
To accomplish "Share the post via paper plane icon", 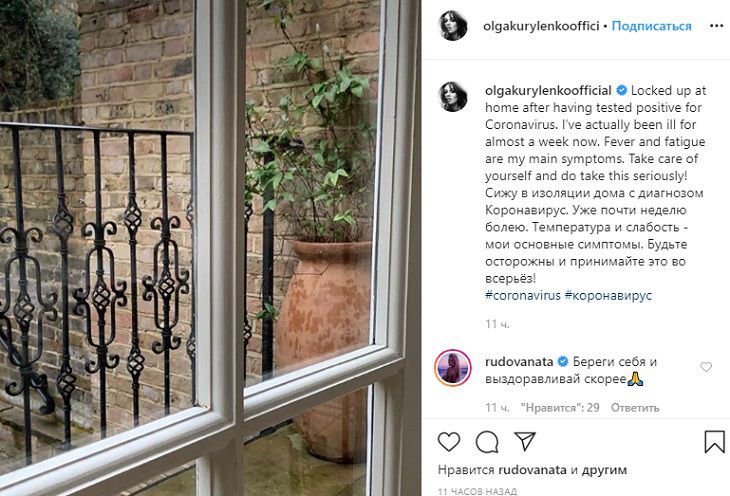I will pyautogui.click(x=525, y=441).
